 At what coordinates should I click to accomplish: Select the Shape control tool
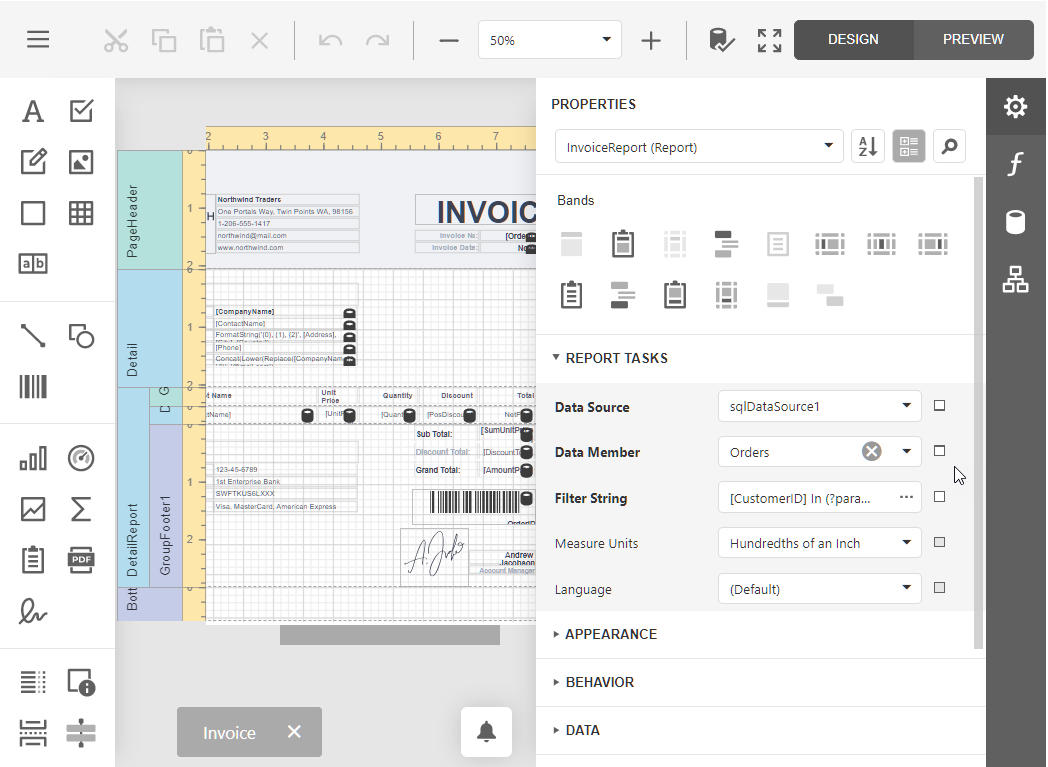click(x=81, y=335)
